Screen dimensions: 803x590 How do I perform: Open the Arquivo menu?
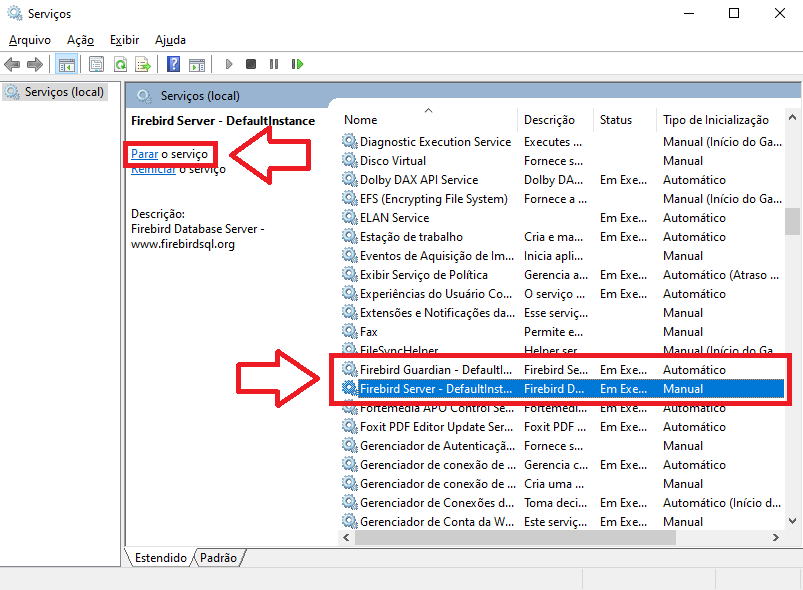tap(29, 40)
